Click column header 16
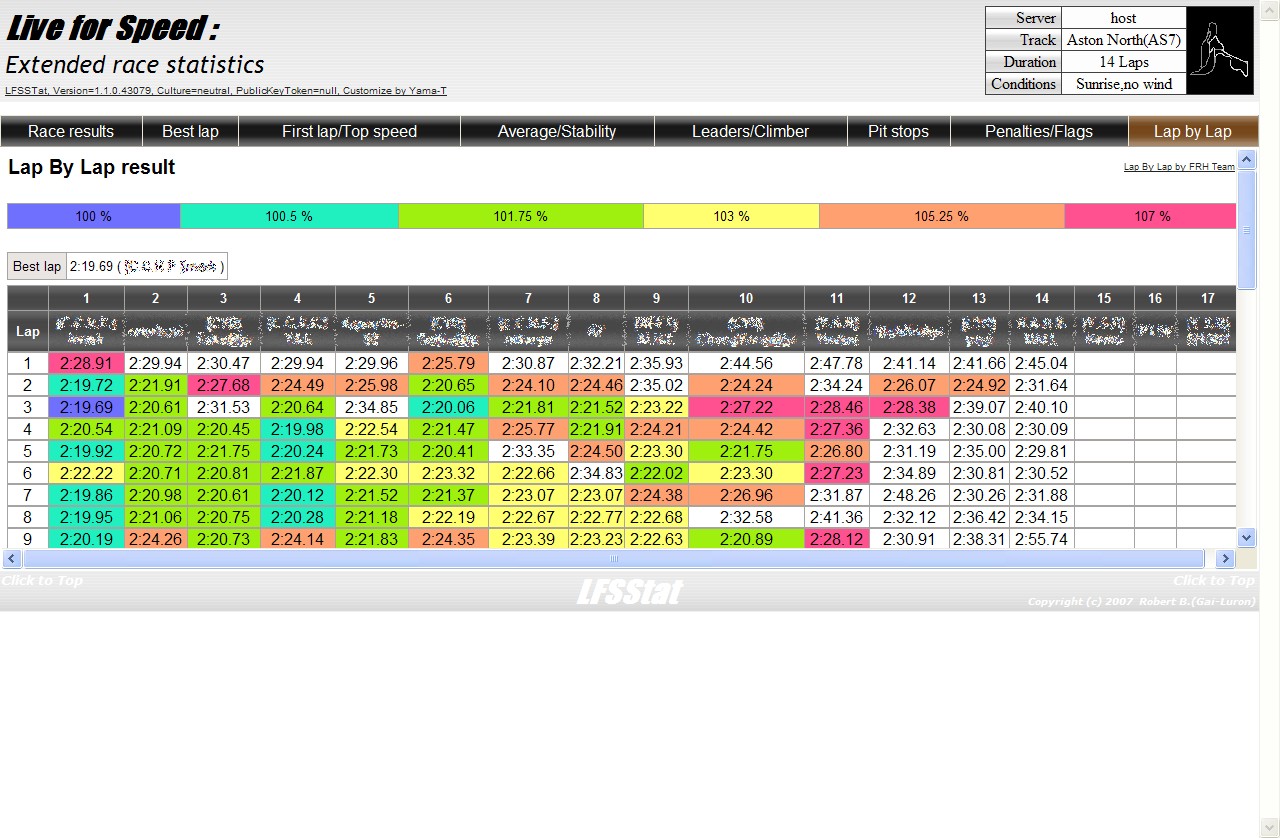The width and height of the screenshot is (1280, 838). point(1155,298)
